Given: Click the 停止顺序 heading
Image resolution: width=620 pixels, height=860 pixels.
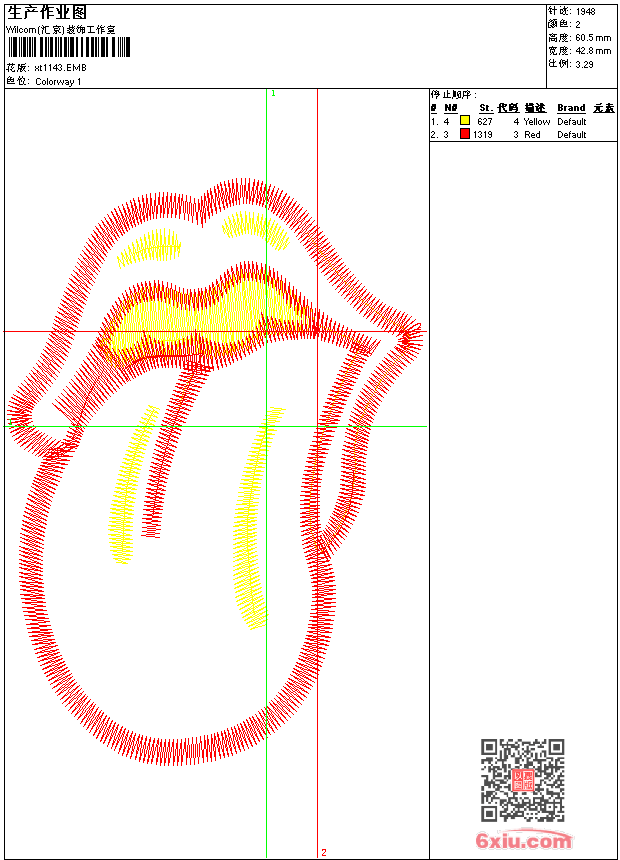Looking at the screenshot, I should click(453, 94).
